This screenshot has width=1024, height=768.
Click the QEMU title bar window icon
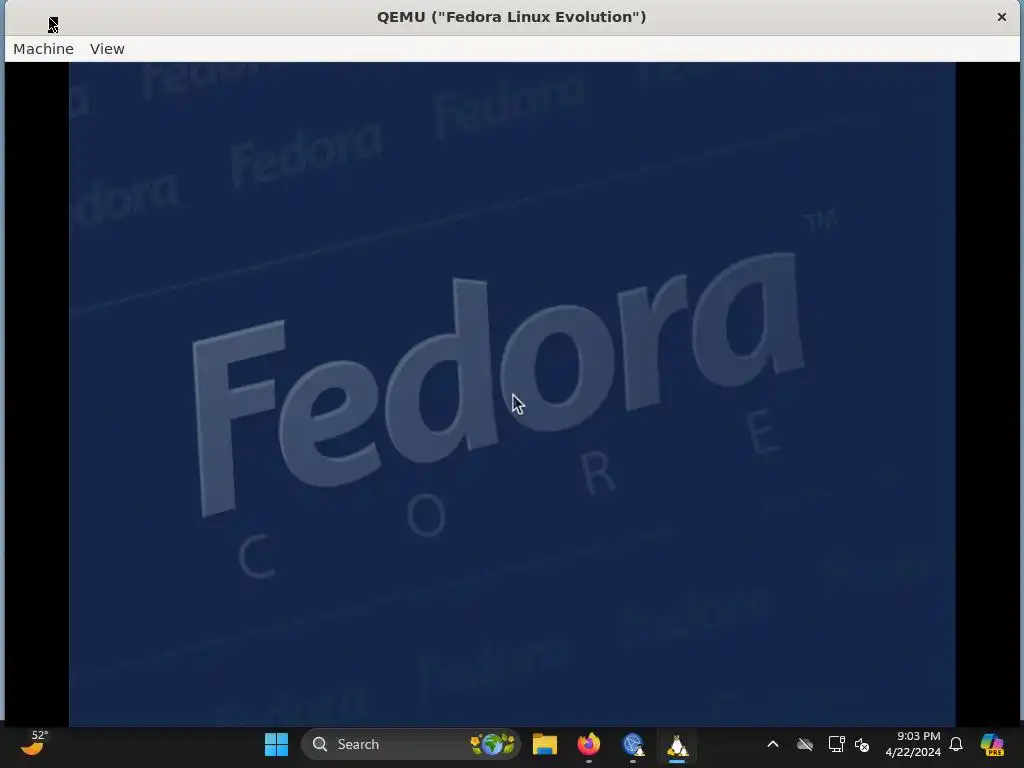(53, 25)
